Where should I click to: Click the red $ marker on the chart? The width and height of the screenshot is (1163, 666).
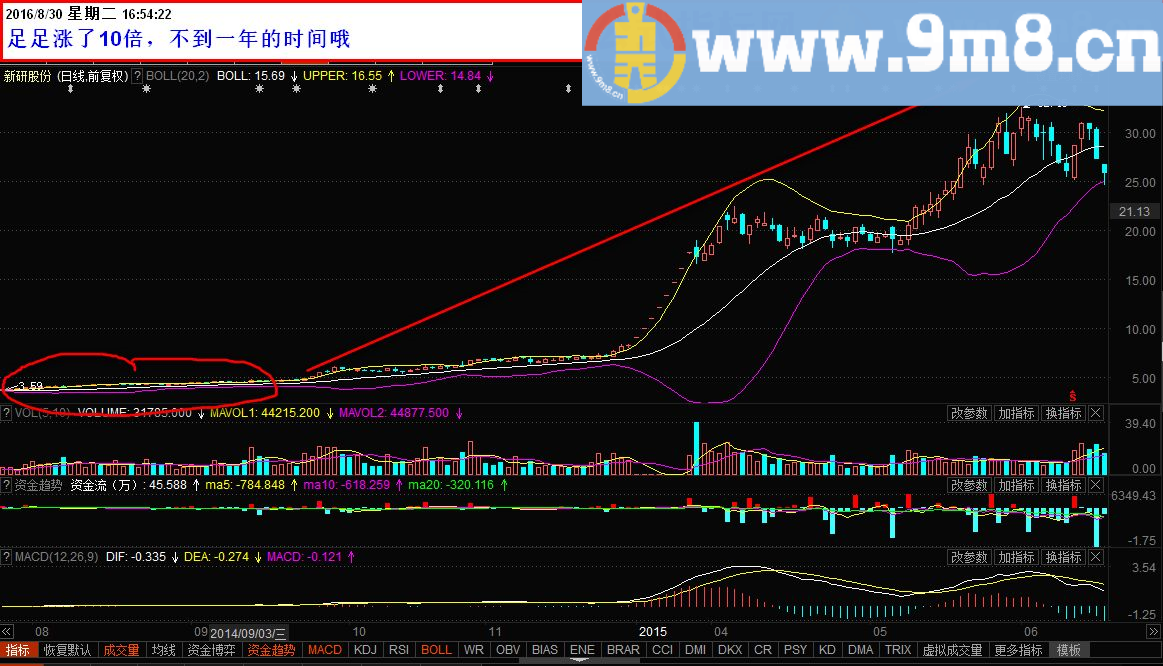point(1073,395)
